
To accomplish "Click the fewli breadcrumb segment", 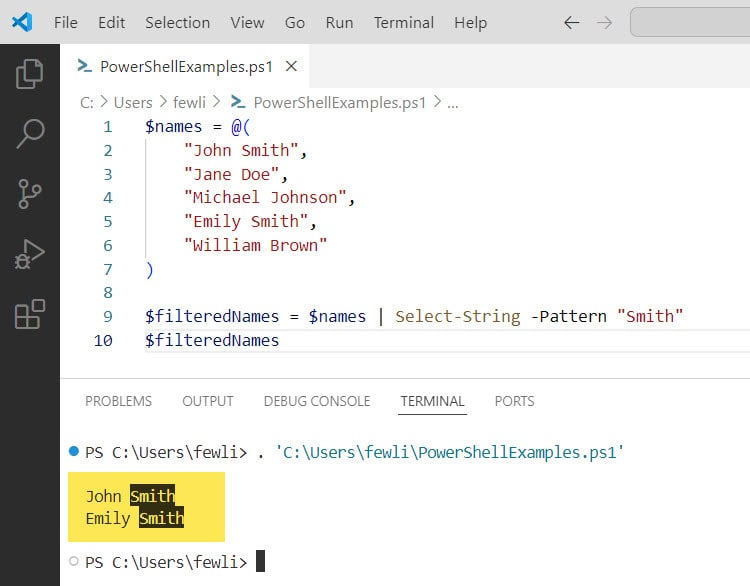I will pyautogui.click(x=189, y=102).
